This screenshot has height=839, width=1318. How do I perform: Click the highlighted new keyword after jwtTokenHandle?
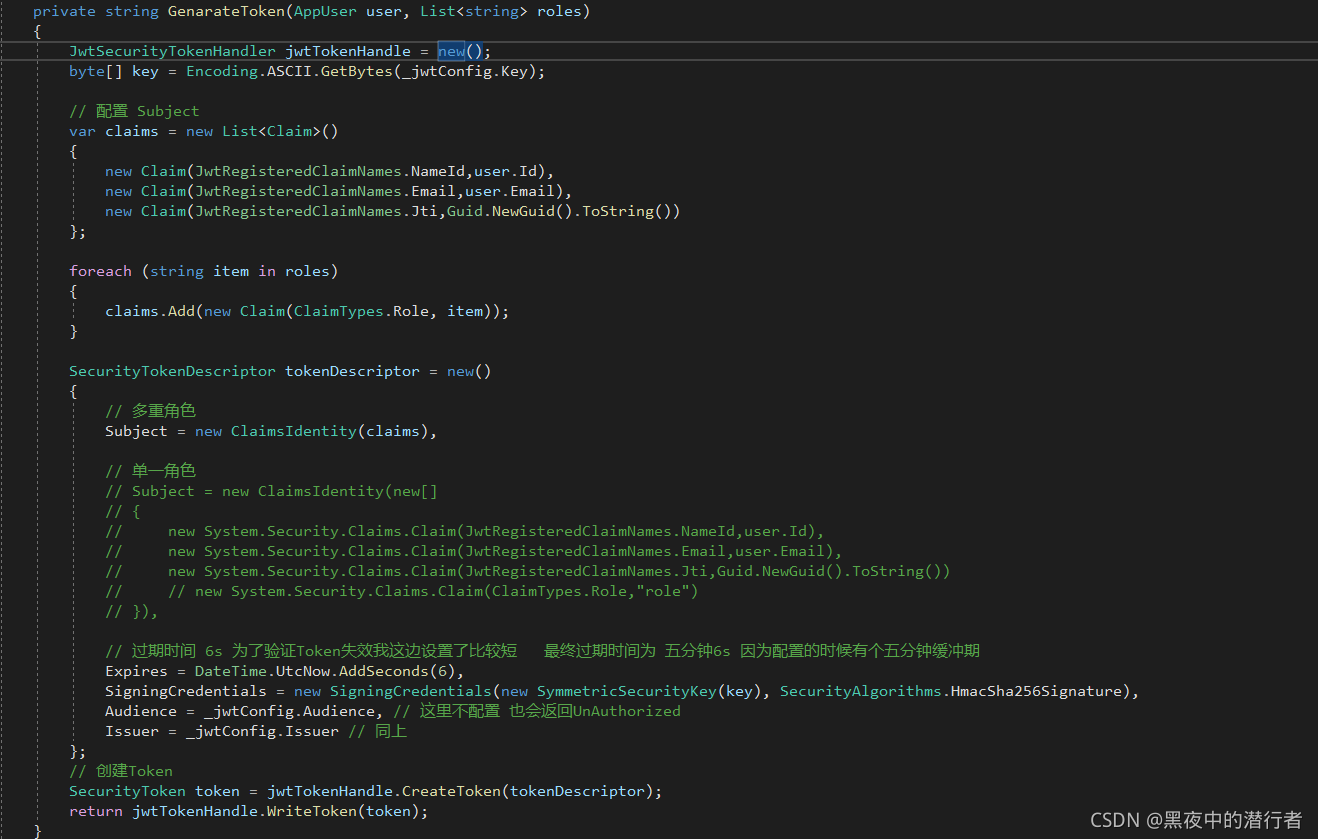pyautogui.click(x=451, y=51)
